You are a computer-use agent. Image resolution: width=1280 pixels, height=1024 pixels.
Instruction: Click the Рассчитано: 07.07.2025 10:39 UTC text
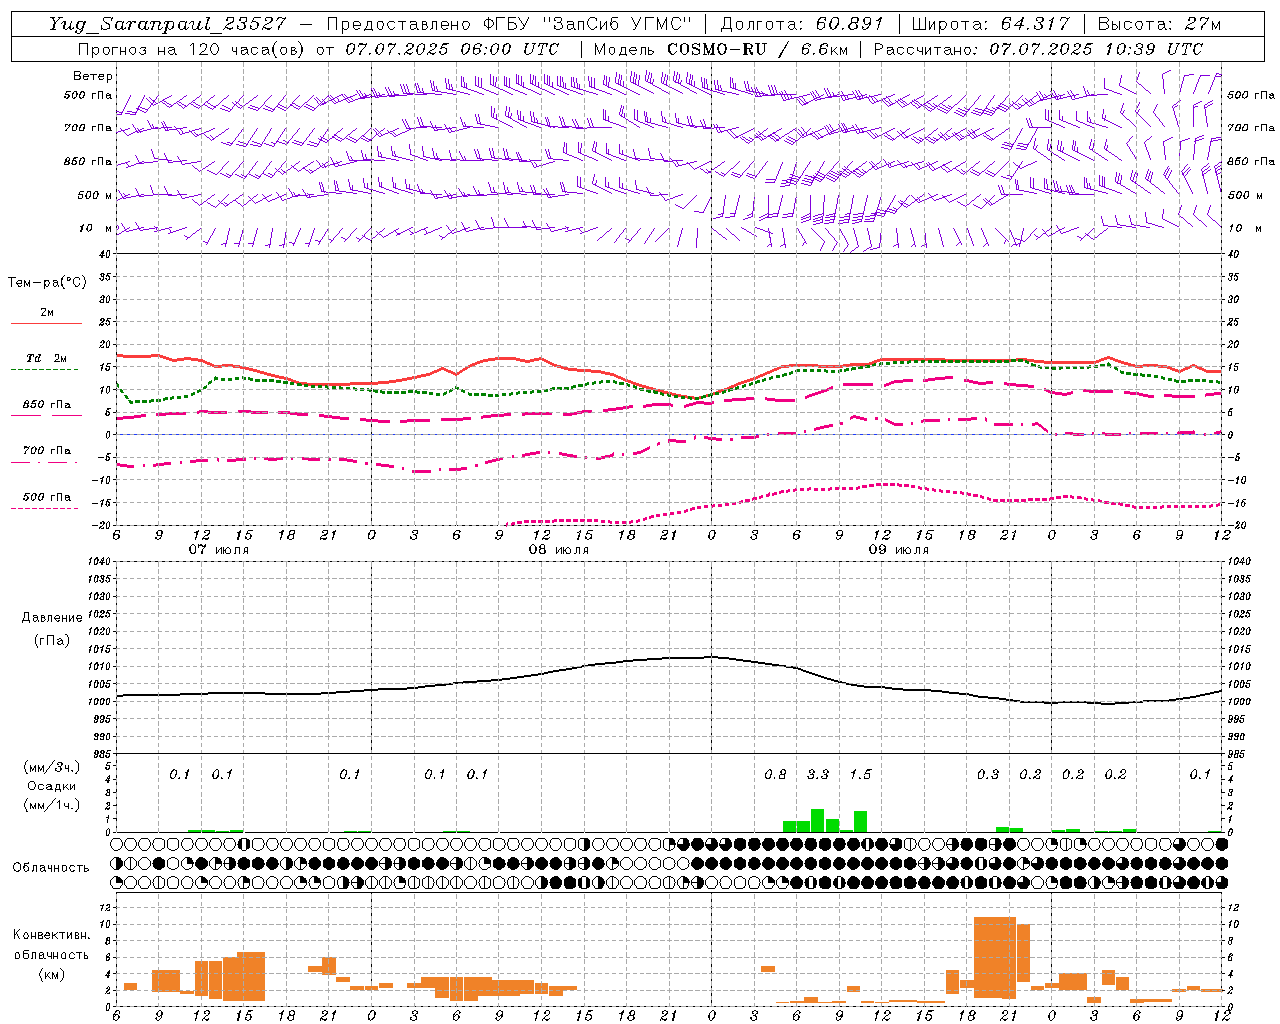coord(1038,49)
